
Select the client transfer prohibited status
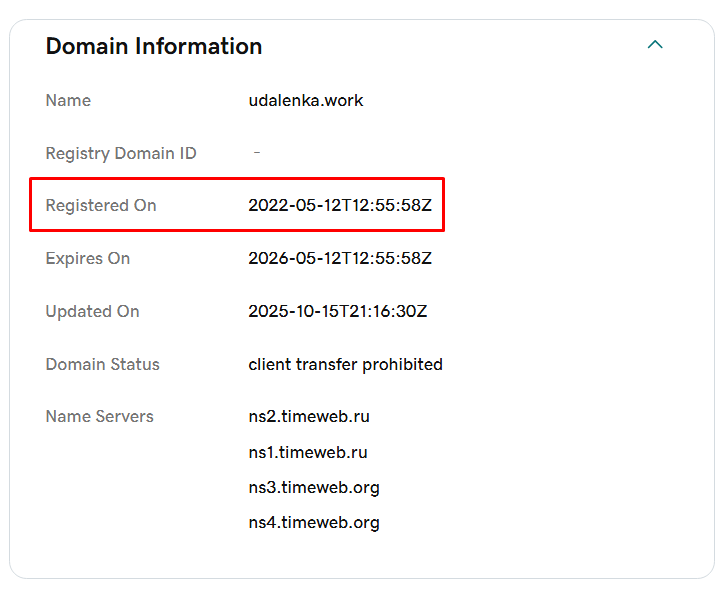345,364
